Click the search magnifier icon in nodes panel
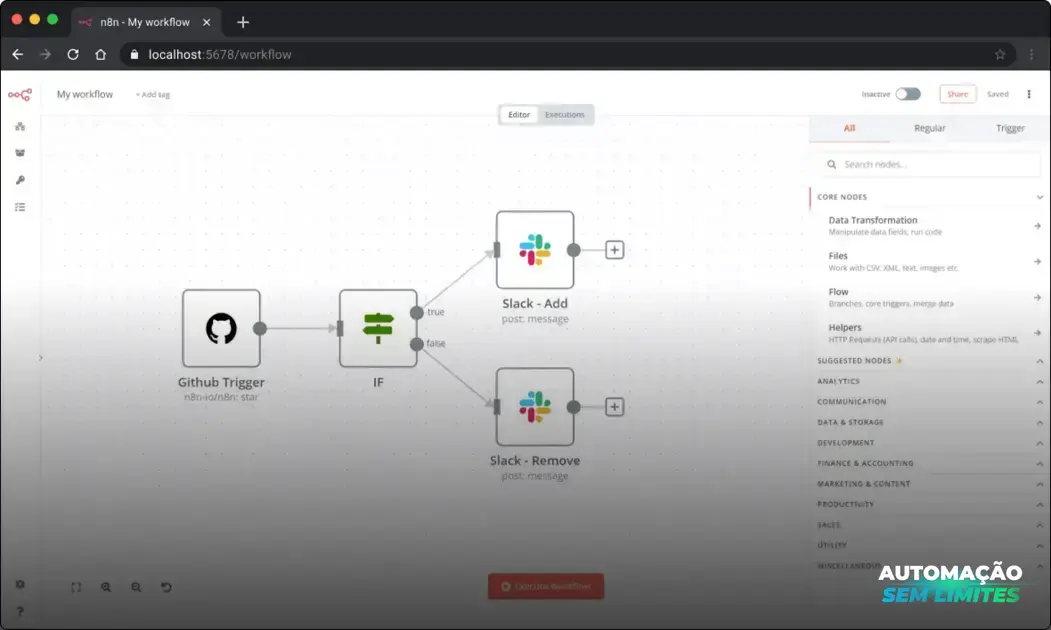The height and width of the screenshot is (630, 1051). tap(832, 164)
